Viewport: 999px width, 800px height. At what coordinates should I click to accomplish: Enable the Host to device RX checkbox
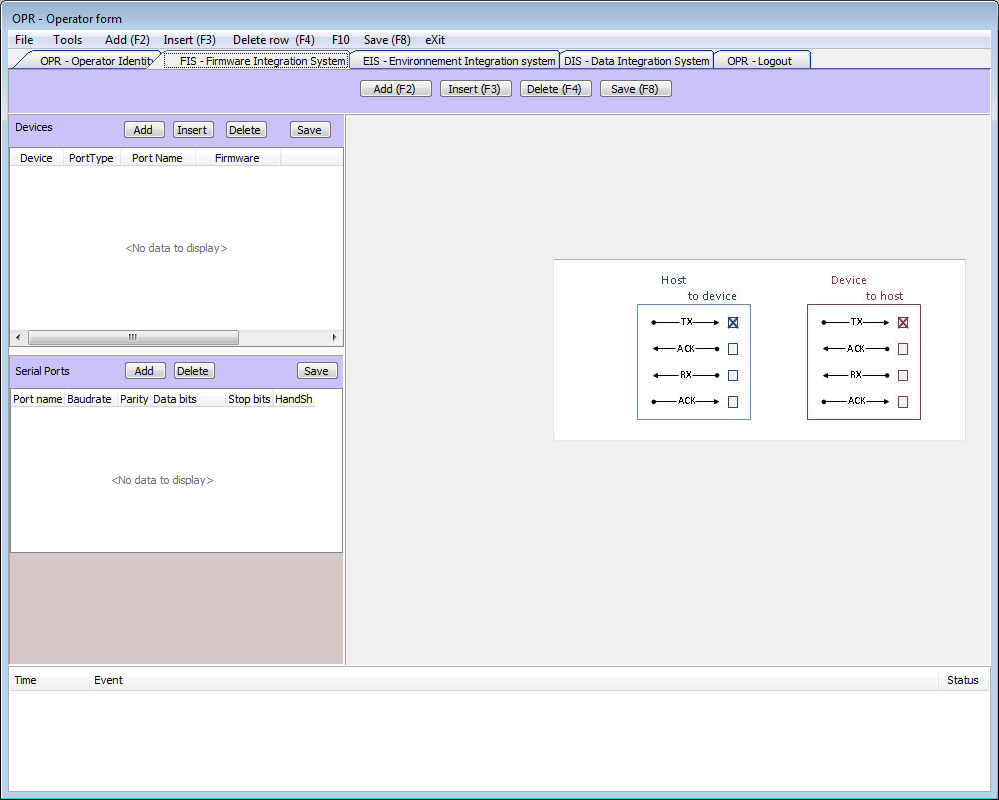click(x=733, y=376)
